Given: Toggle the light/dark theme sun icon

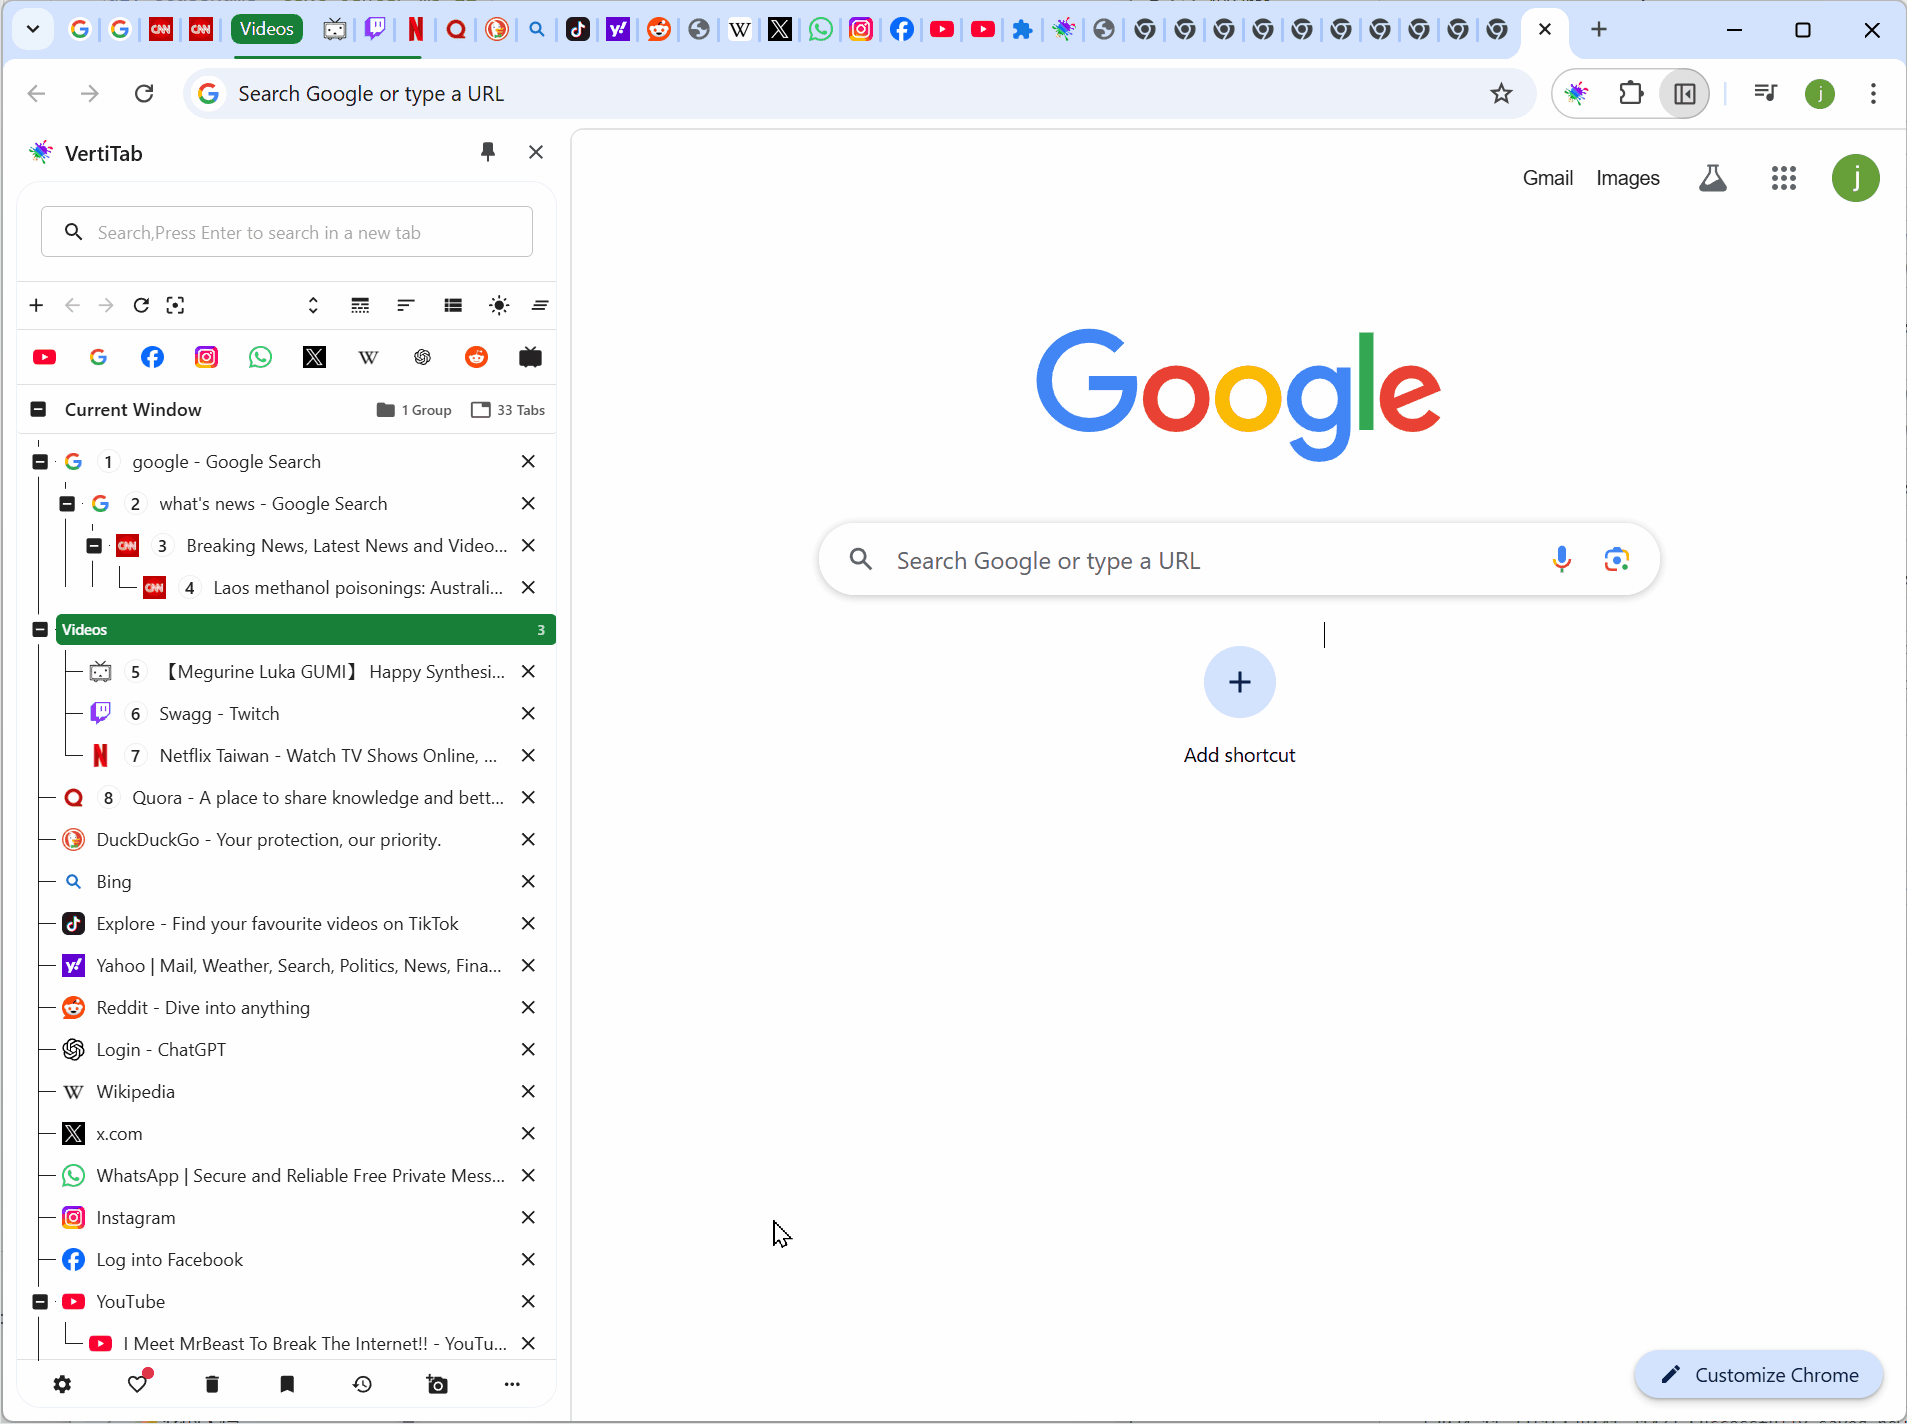Looking at the screenshot, I should 498,305.
